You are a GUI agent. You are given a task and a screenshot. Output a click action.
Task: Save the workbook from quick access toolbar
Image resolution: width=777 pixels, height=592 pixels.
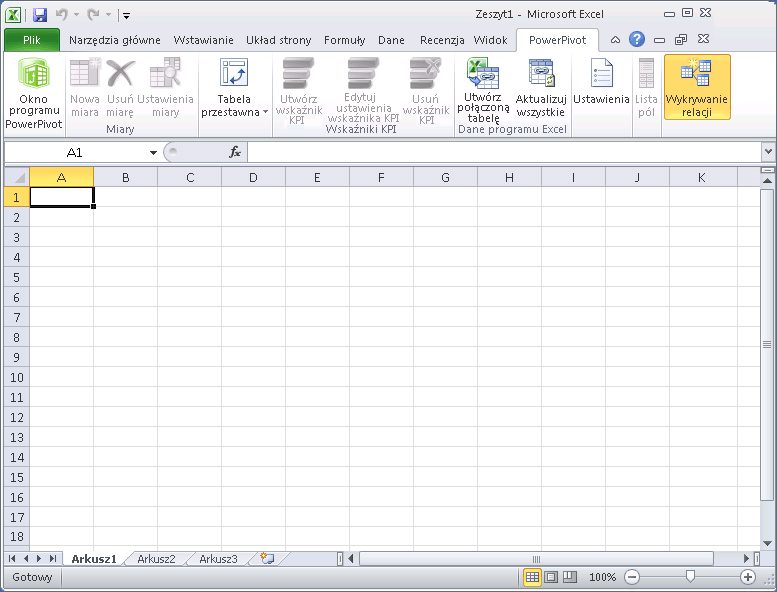[x=40, y=15]
